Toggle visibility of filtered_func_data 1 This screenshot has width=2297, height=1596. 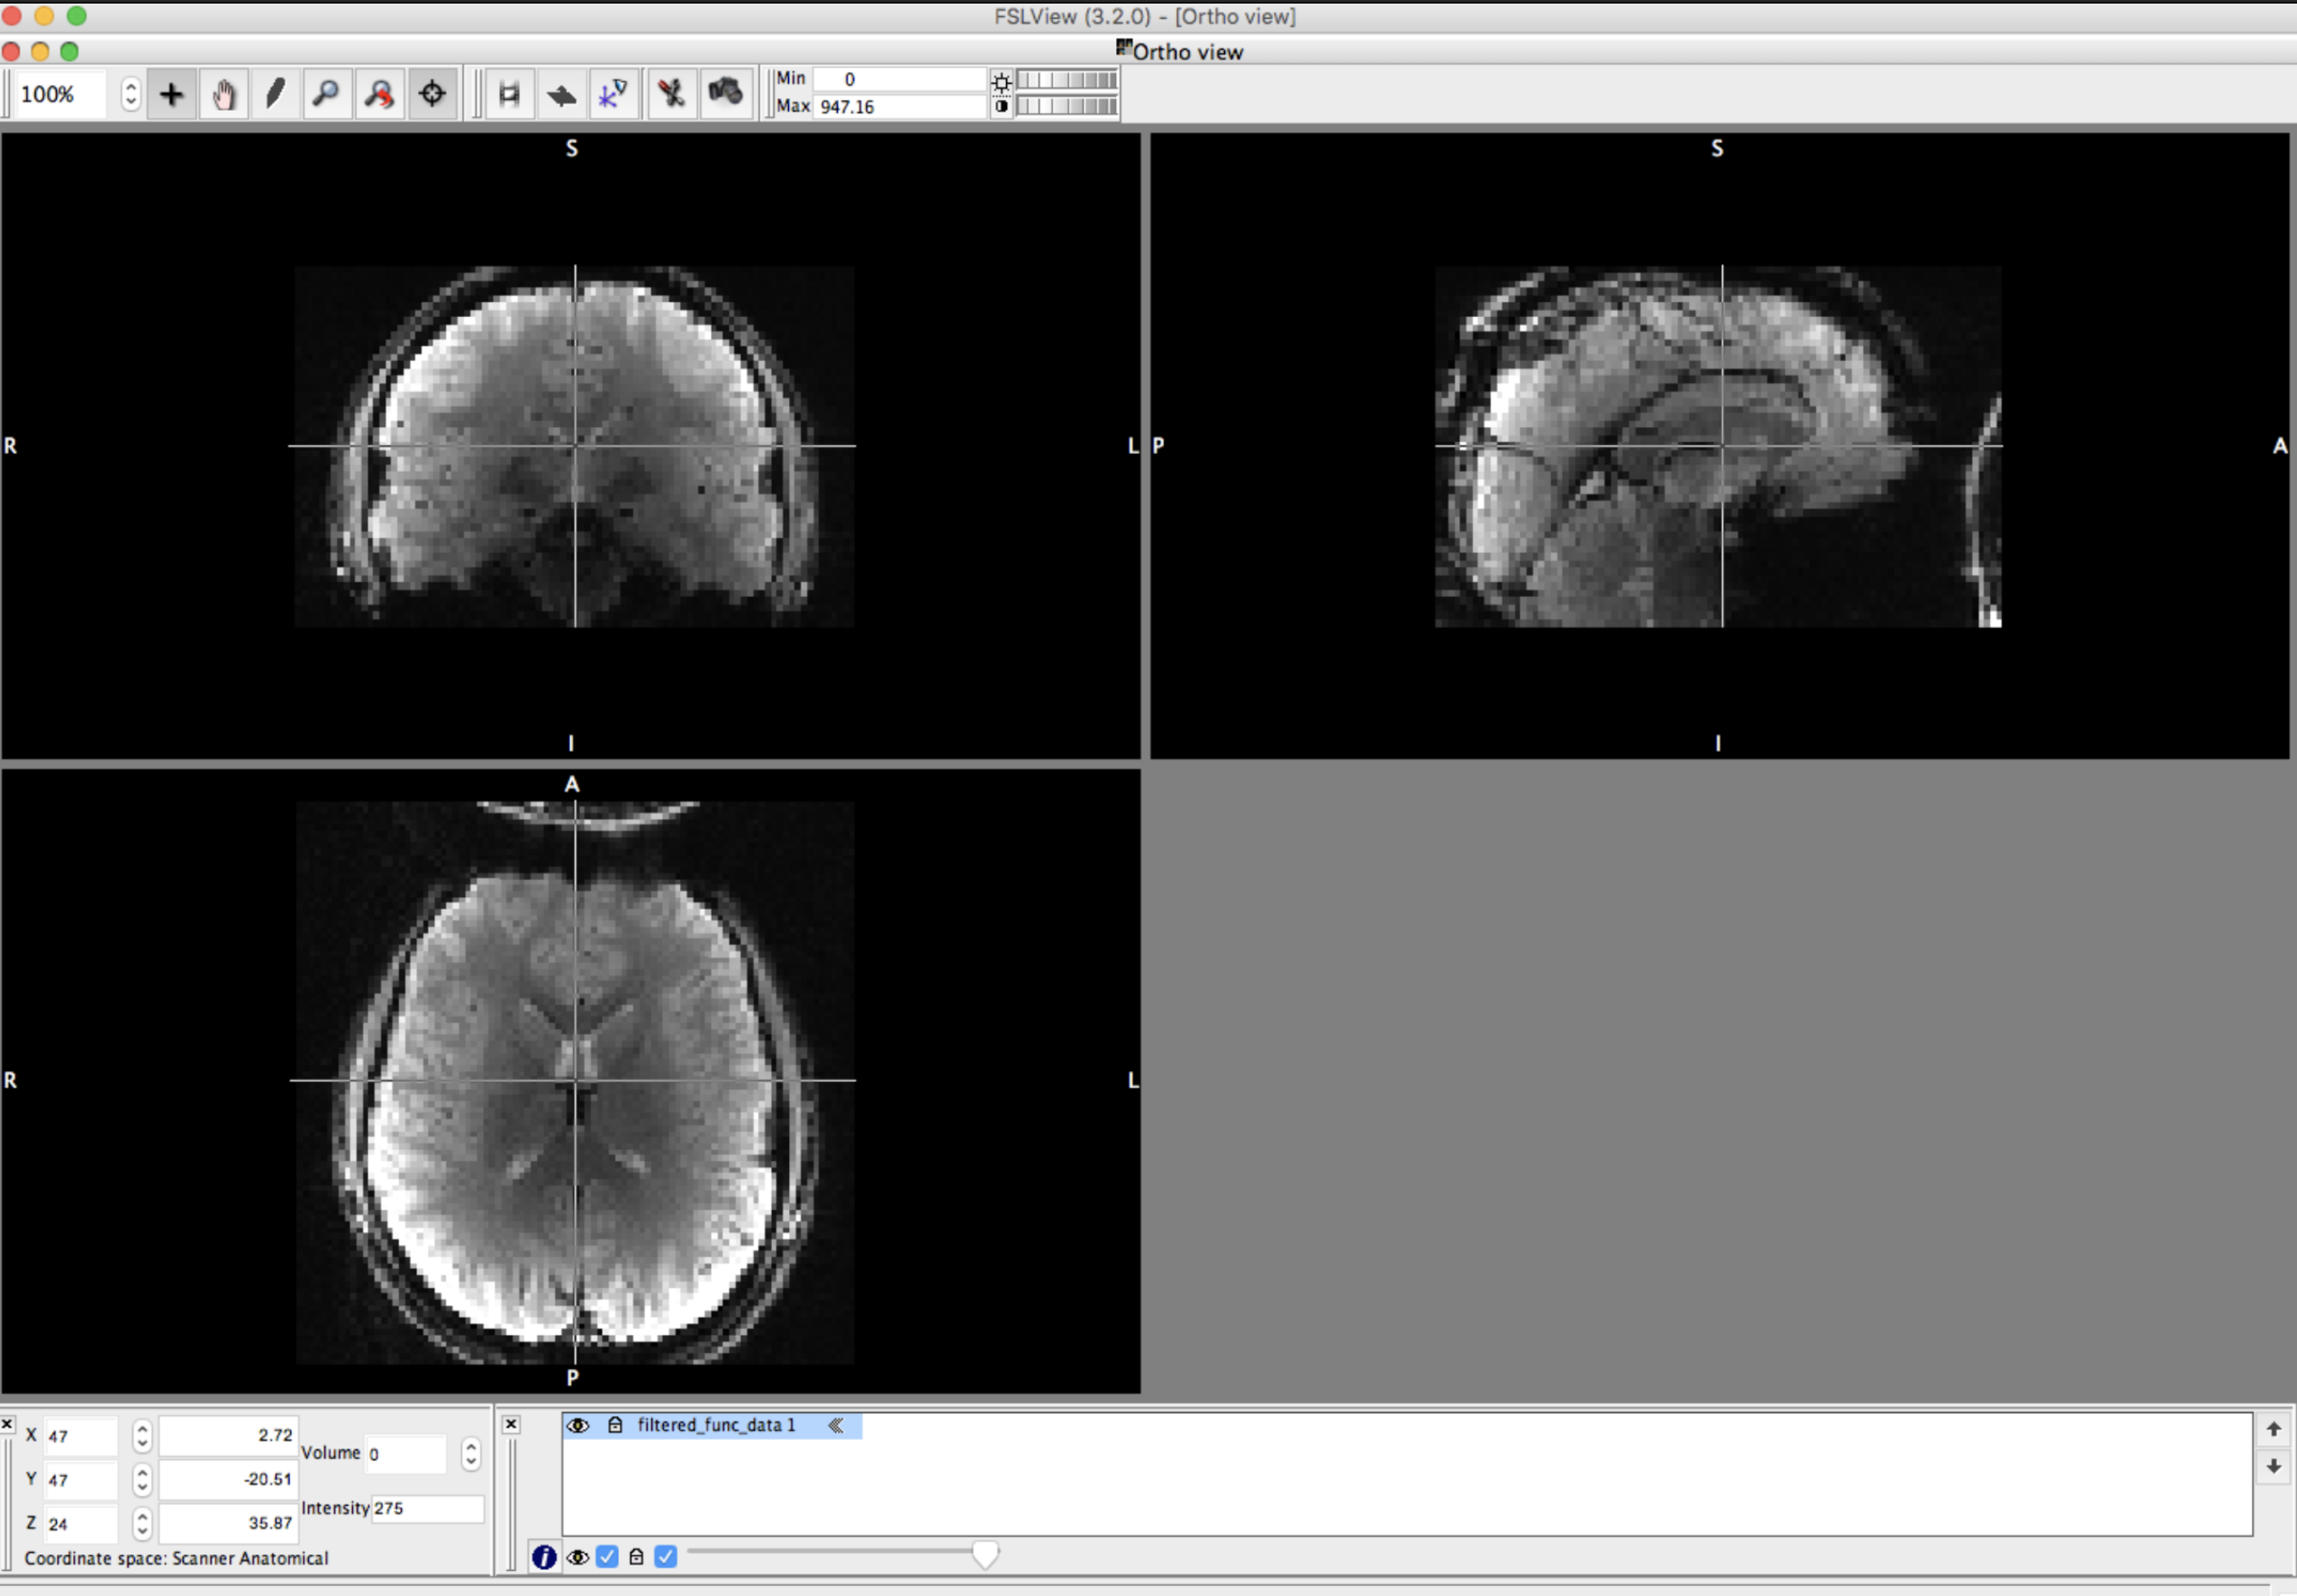(x=580, y=1425)
